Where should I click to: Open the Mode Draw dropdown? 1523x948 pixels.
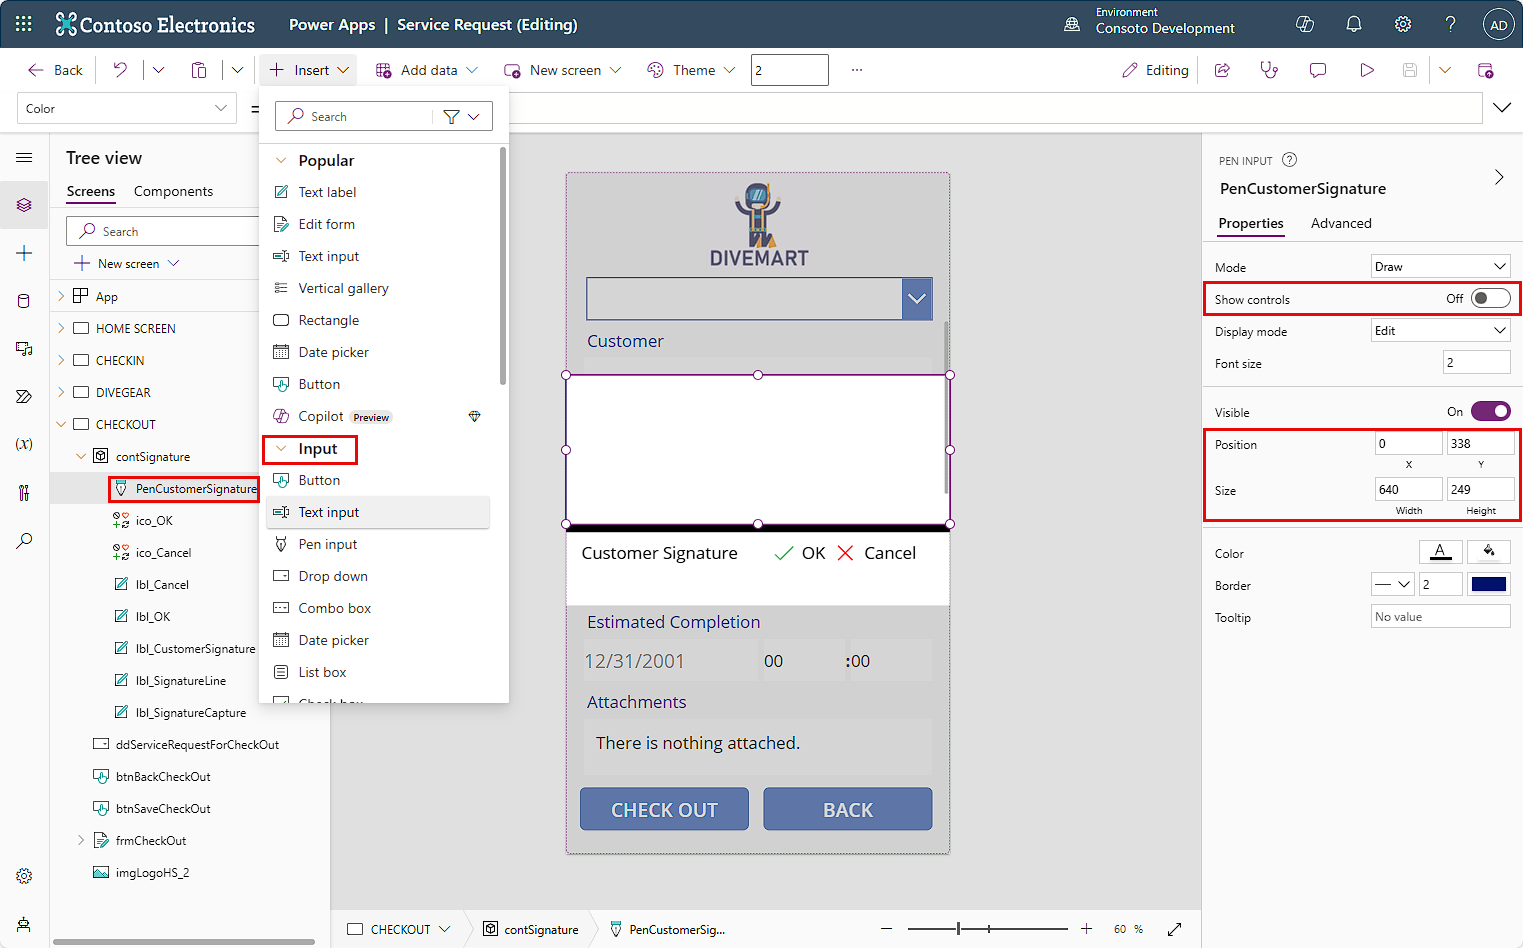[1440, 266]
